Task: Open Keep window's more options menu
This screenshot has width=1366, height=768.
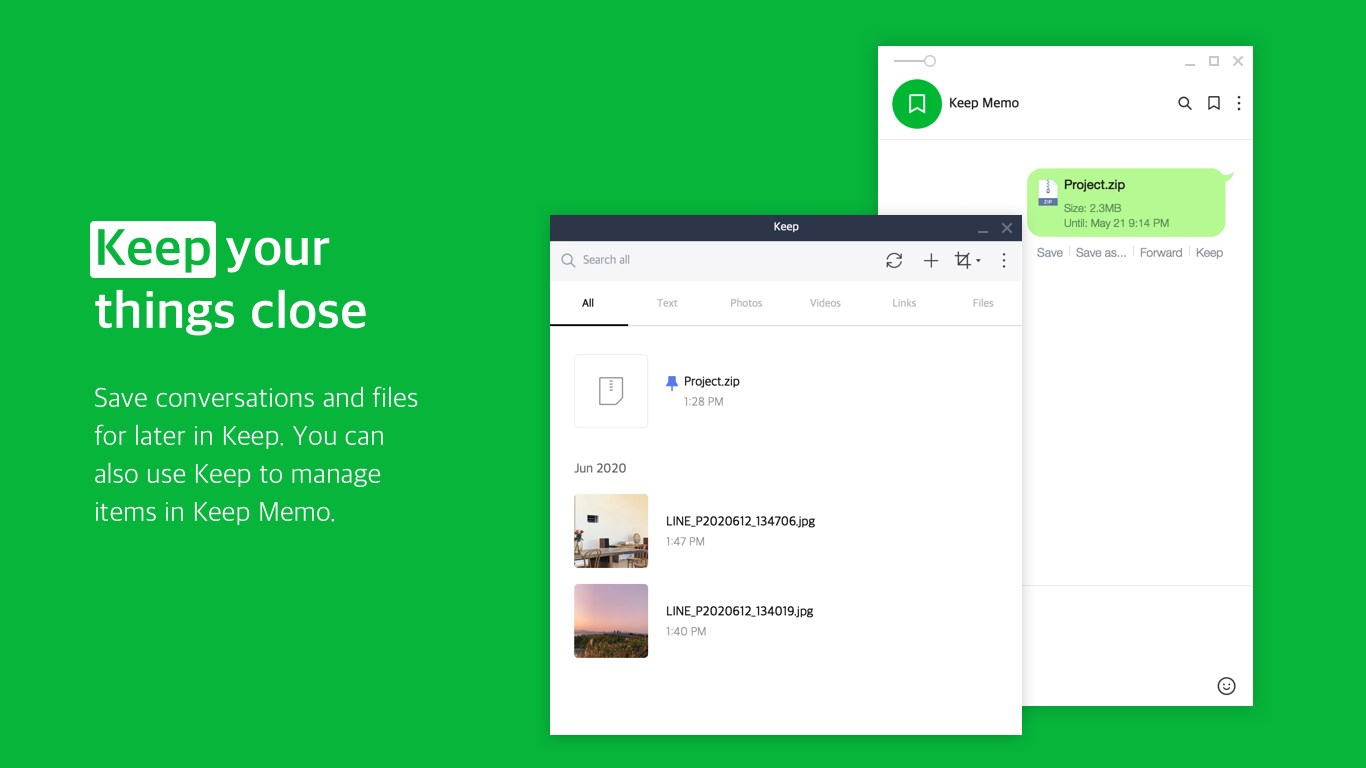Action: point(1004,260)
